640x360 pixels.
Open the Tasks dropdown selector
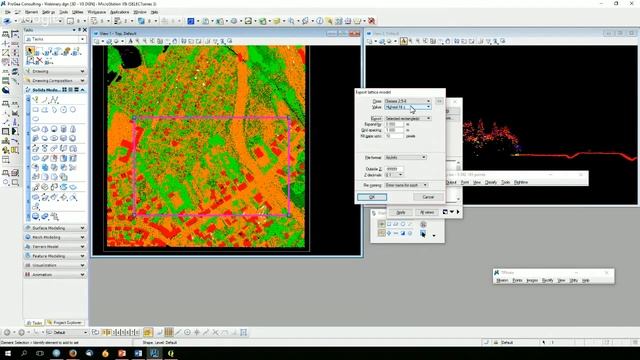(x=55, y=39)
